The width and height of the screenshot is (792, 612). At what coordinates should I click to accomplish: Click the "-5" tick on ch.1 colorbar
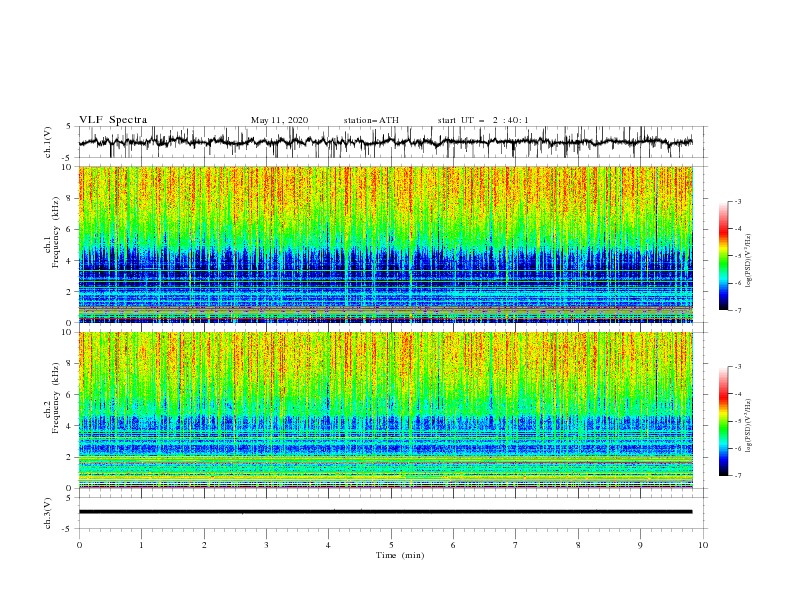tap(737, 256)
